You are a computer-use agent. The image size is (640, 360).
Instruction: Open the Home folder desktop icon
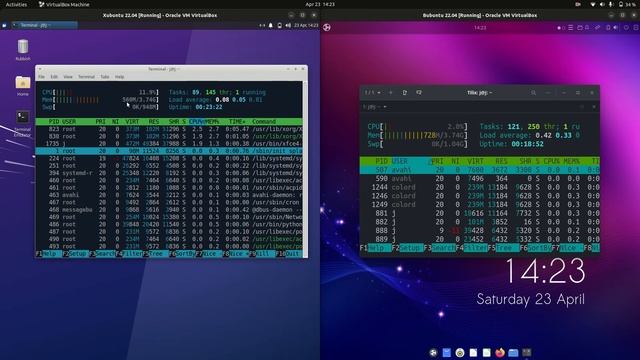(23, 85)
